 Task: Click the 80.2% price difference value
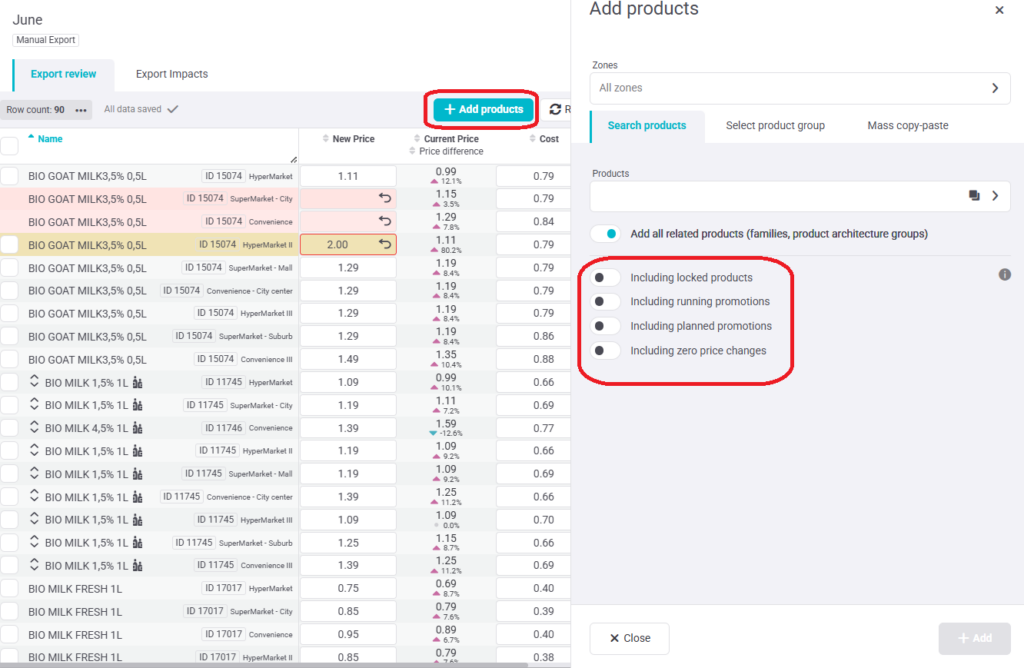(x=451, y=250)
